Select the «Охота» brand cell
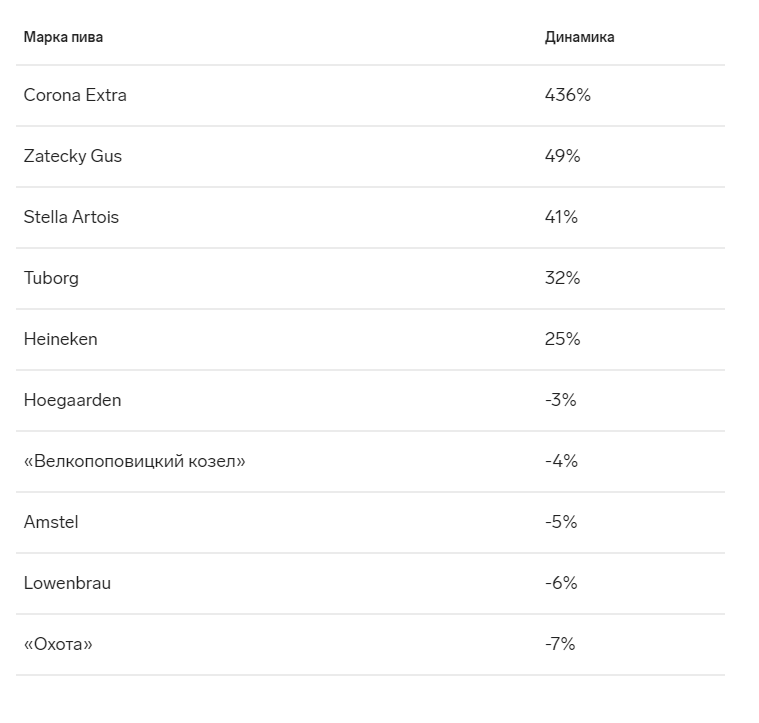Image resolution: width=759 pixels, height=723 pixels. (x=58, y=644)
